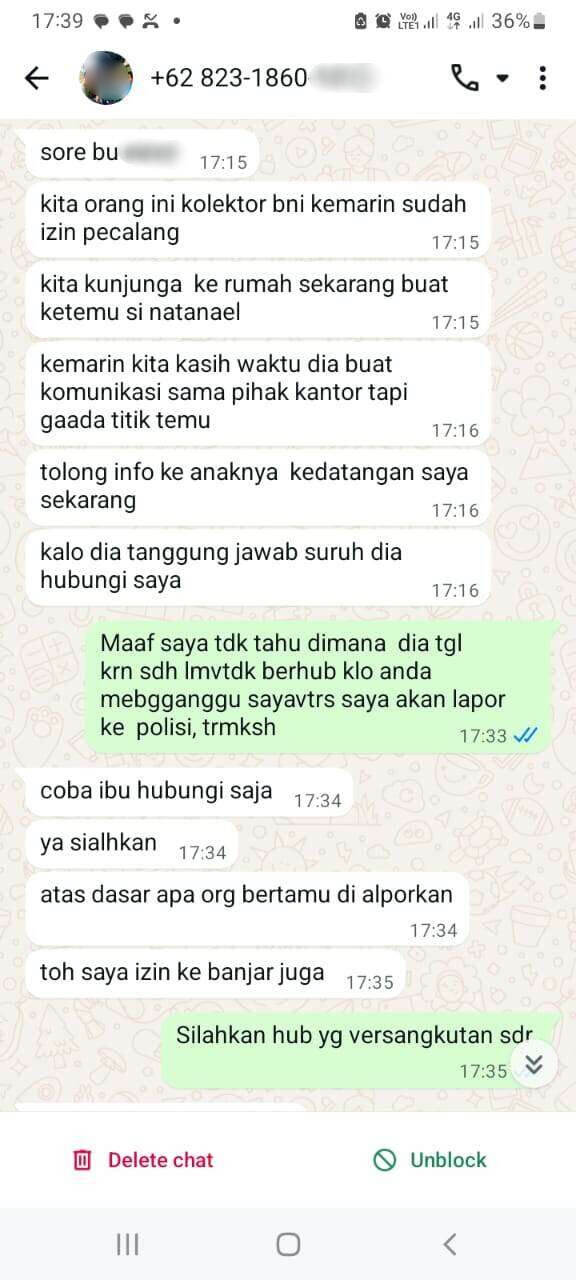Image resolution: width=576 pixels, height=1280 pixels.
Task: Tap the phone call icon
Action: click(465, 78)
